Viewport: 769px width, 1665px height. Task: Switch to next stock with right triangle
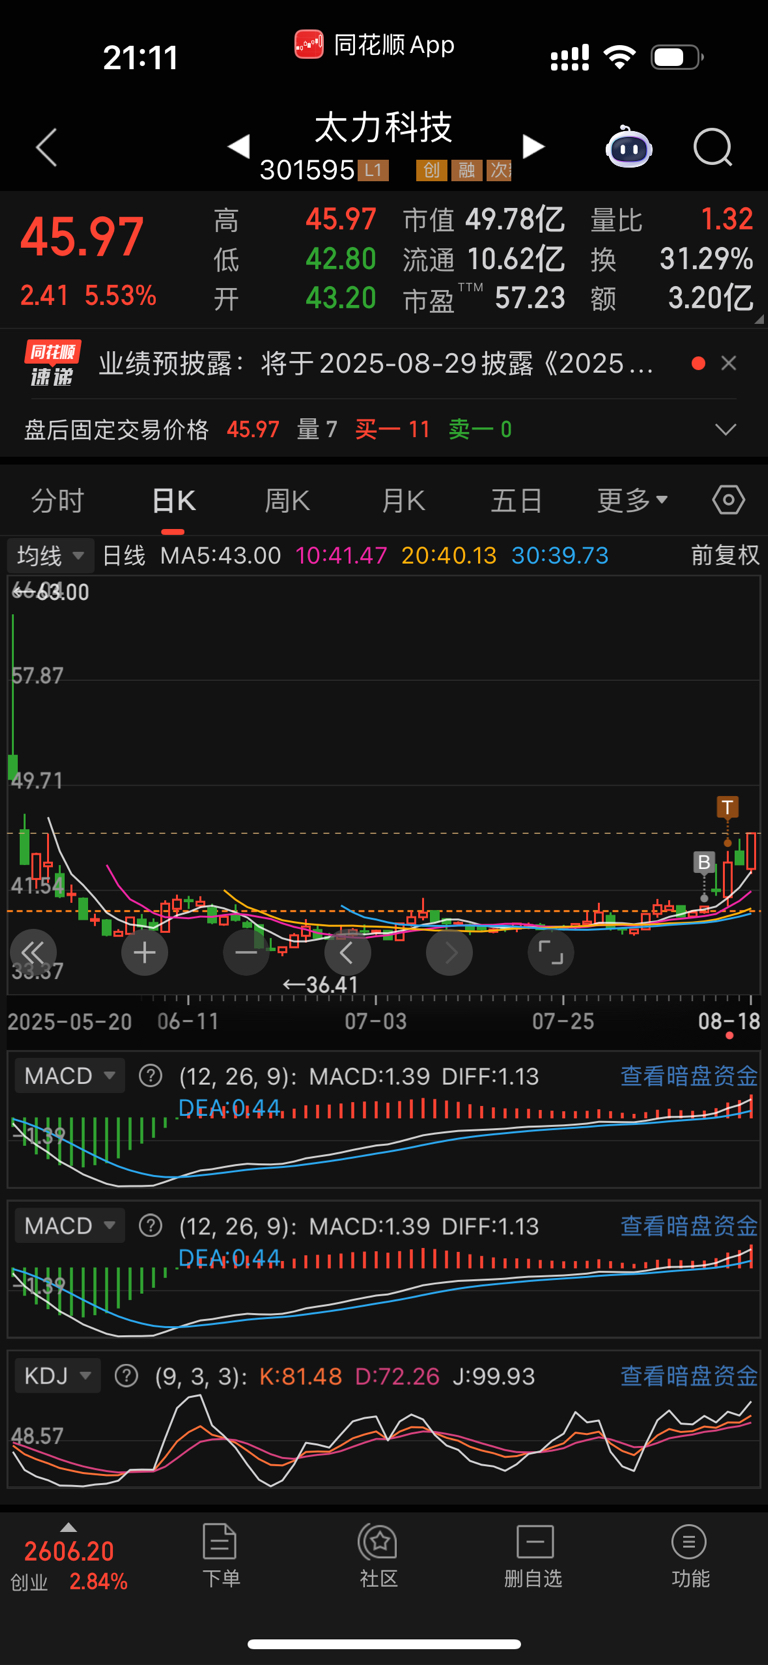pyautogui.click(x=534, y=147)
